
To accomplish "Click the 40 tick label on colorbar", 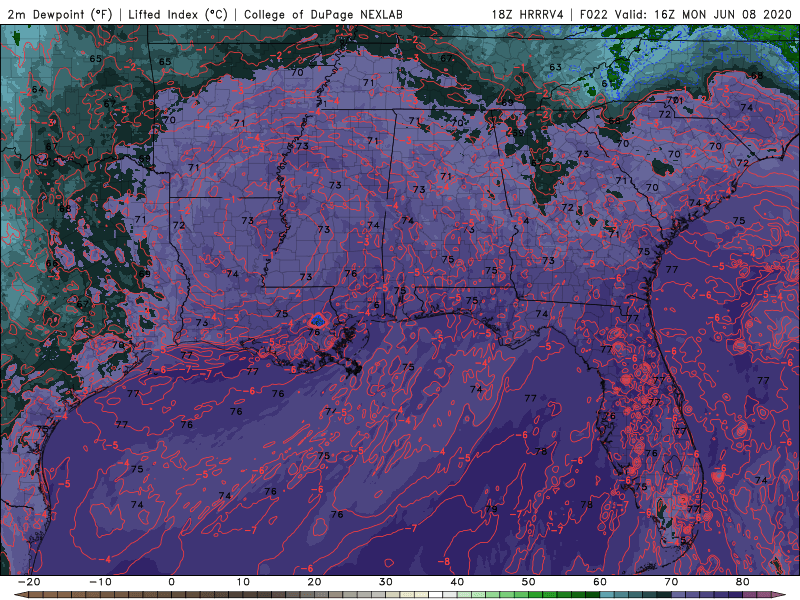I will click(x=457, y=582).
